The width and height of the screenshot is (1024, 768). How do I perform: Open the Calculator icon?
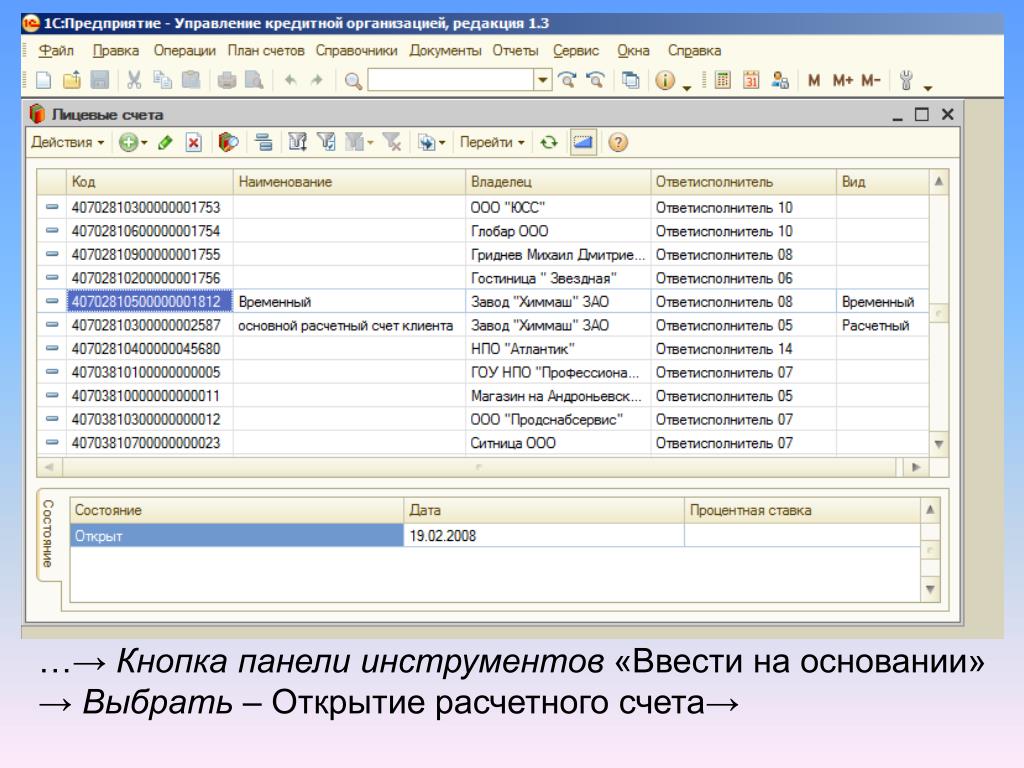(723, 80)
